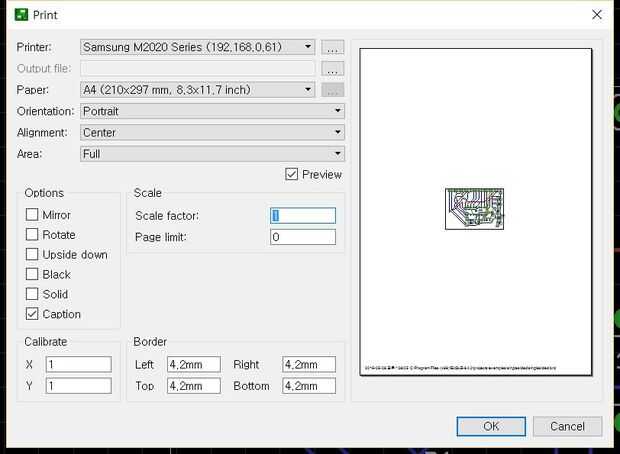The height and width of the screenshot is (454, 620).
Task: Click the browse button next to Output file
Action: (333, 68)
